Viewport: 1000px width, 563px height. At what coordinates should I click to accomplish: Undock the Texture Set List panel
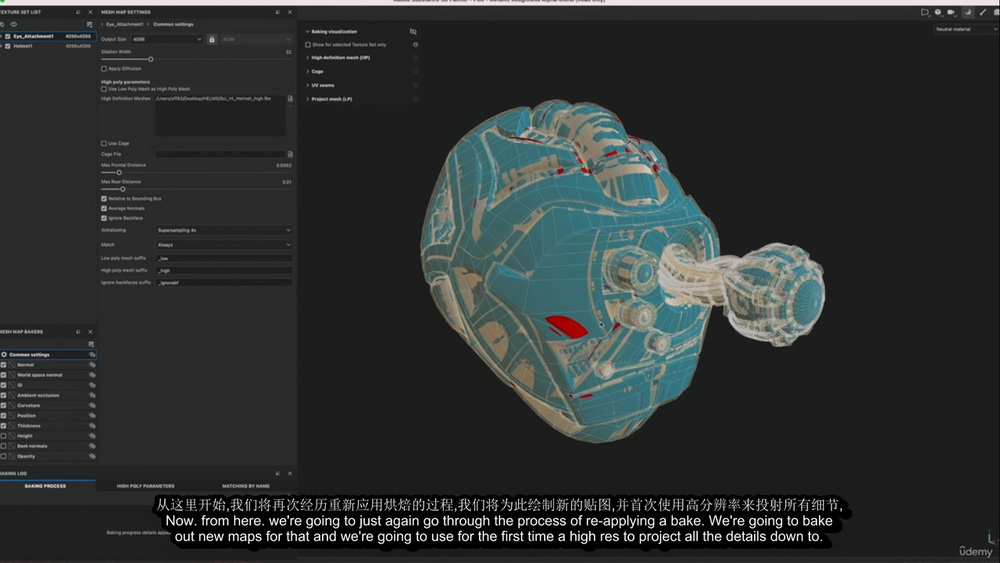coord(78,12)
